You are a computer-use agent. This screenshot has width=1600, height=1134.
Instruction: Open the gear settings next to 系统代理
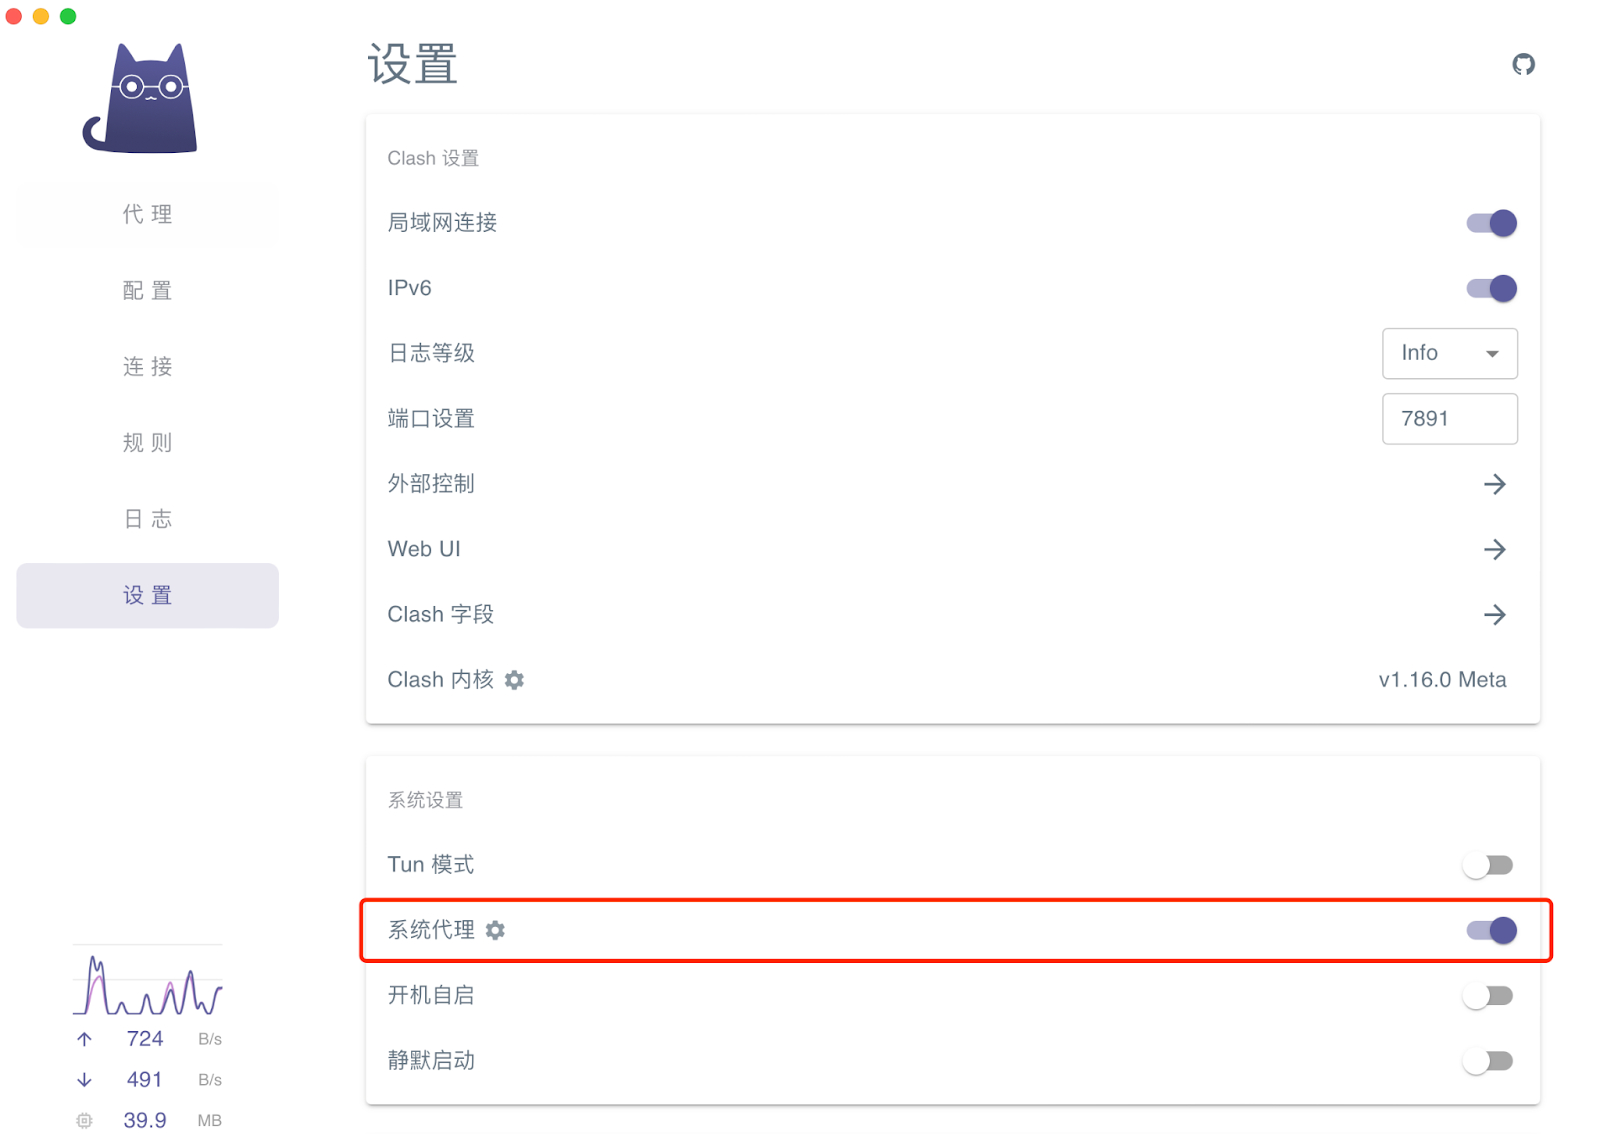tap(495, 930)
